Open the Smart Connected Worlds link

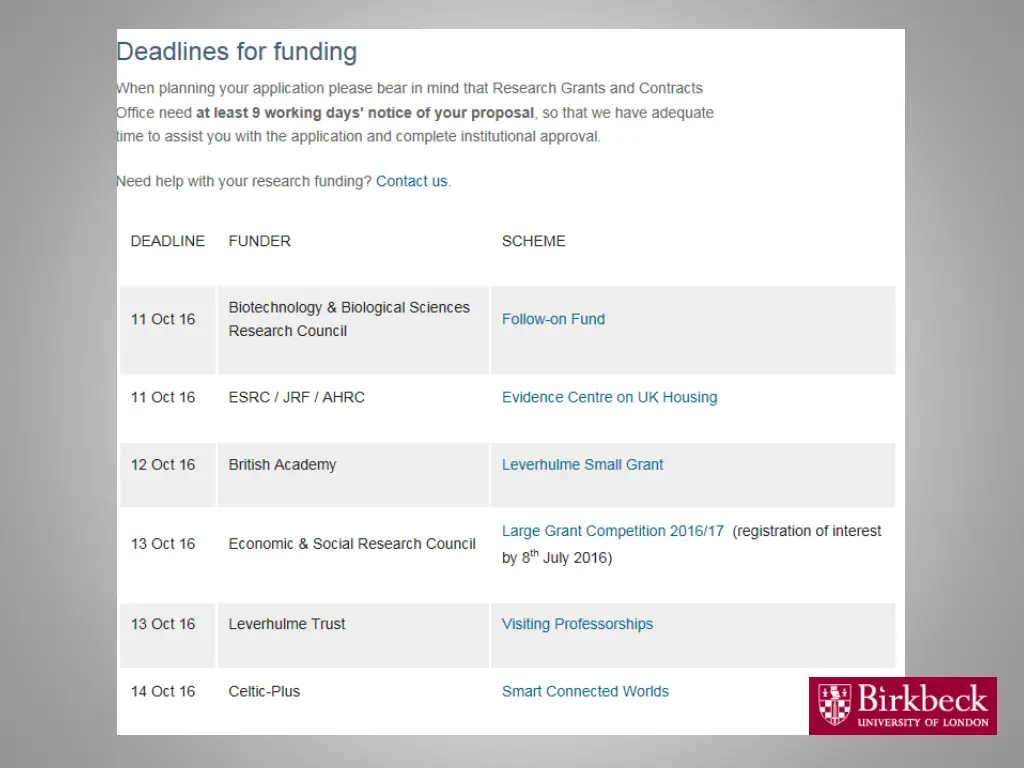coord(585,691)
